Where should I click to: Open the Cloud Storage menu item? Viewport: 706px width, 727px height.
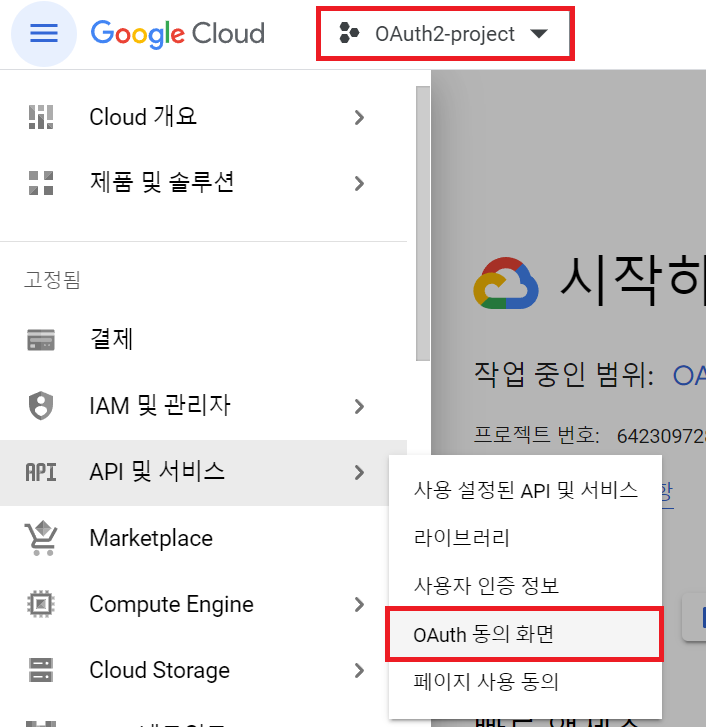click(204, 670)
